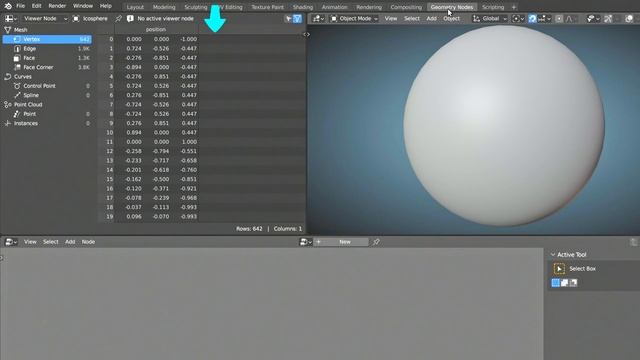Open the snapping options dropdown
This screenshot has height=360, width=640.
(544, 18)
